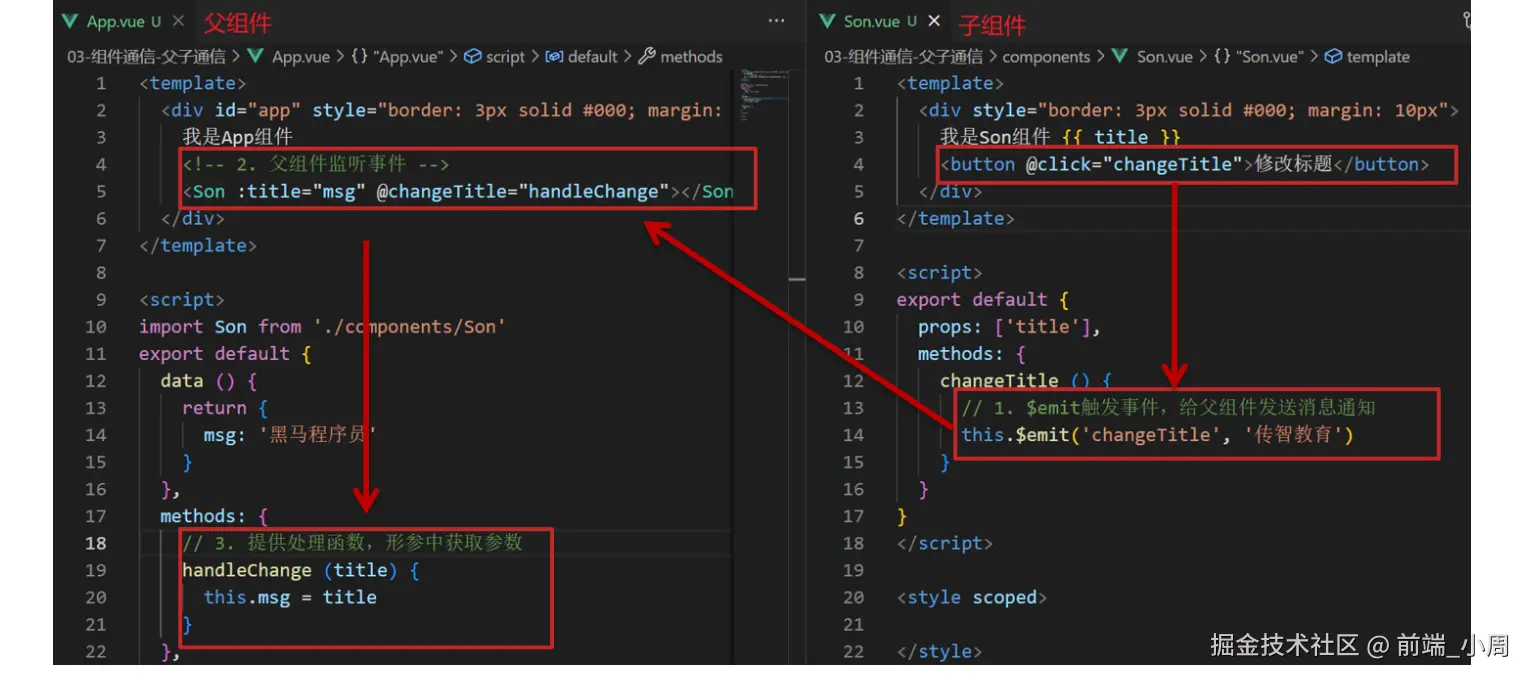Click the '// 1. $emit触发事件' comment
Image resolution: width=1531 pixels, height=680 pixels.
click(1168, 408)
